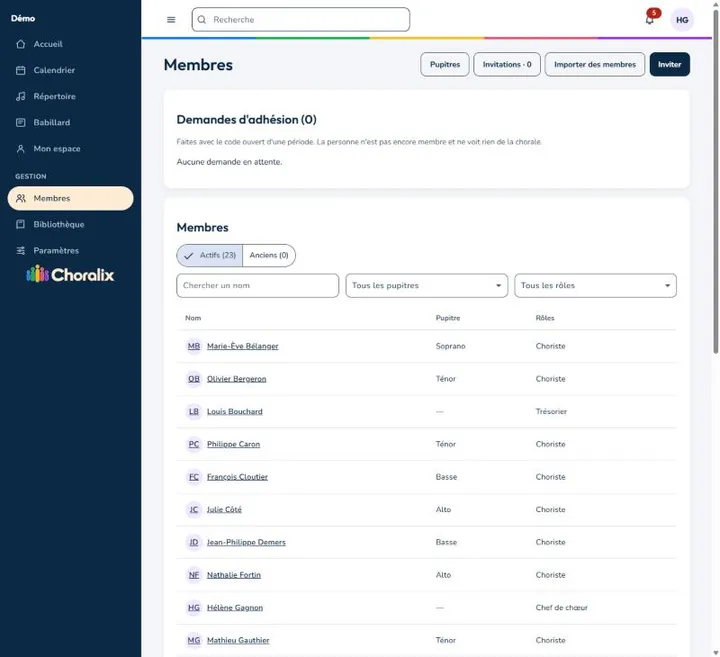The width and height of the screenshot is (720, 657).
Task: Click the Pupitre column header
Action: [448, 318]
